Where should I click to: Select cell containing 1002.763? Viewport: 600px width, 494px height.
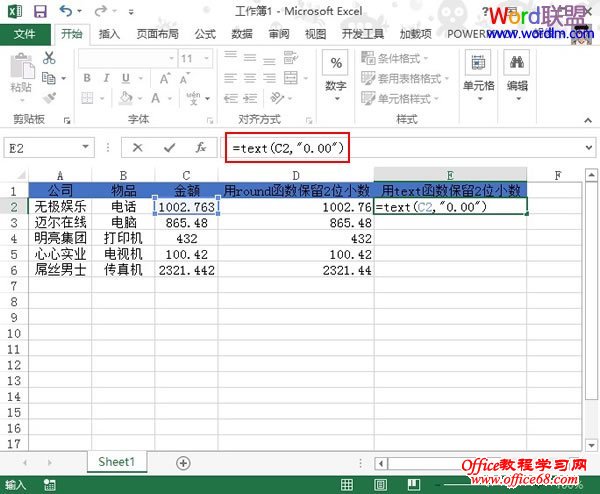tap(186, 207)
